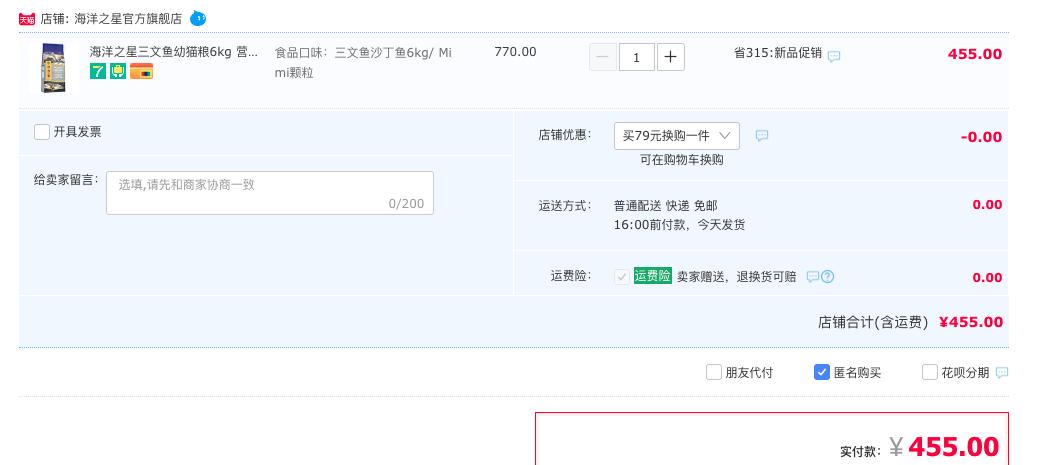The width and height of the screenshot is (1053, 465).
Task: Check the 花呗分期 checkbox
Action: [x=929, y=372]
